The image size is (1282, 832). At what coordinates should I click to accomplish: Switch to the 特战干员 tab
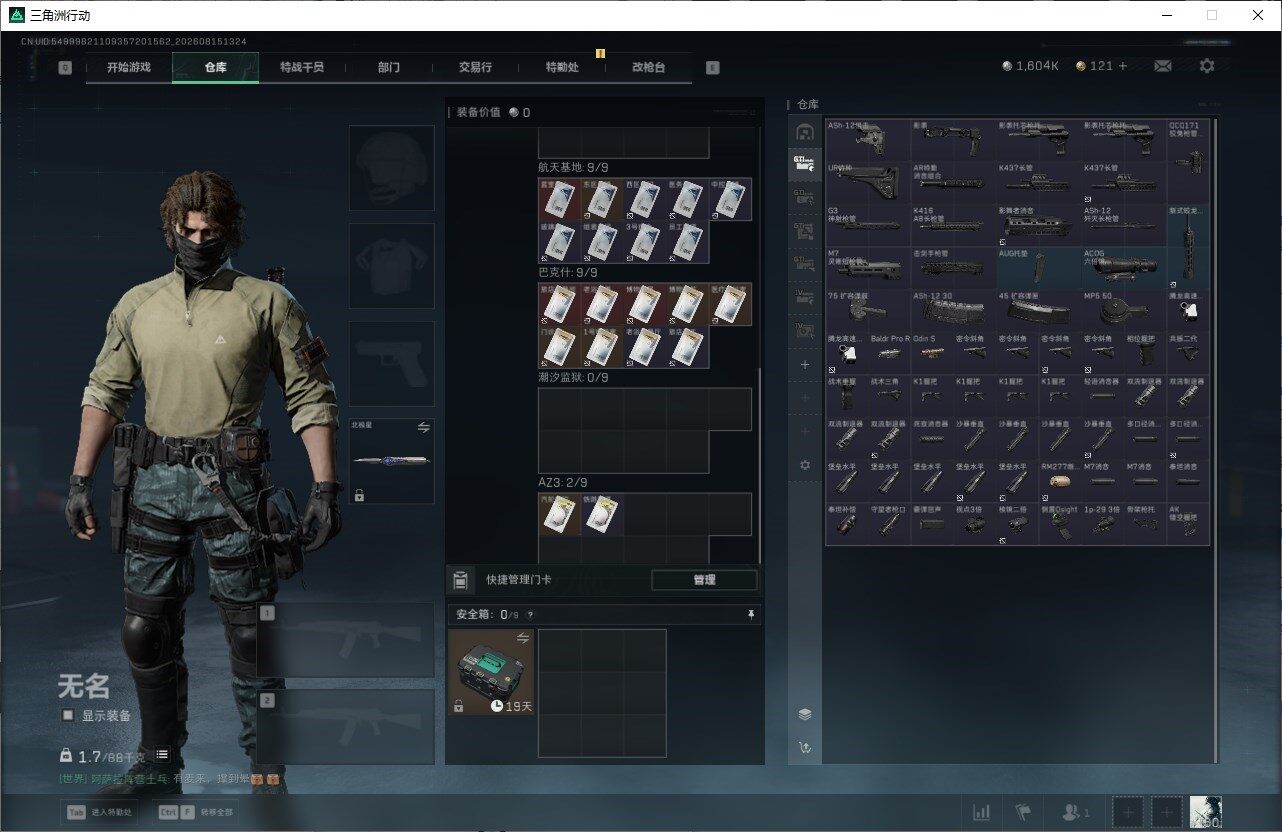point(301,67)
